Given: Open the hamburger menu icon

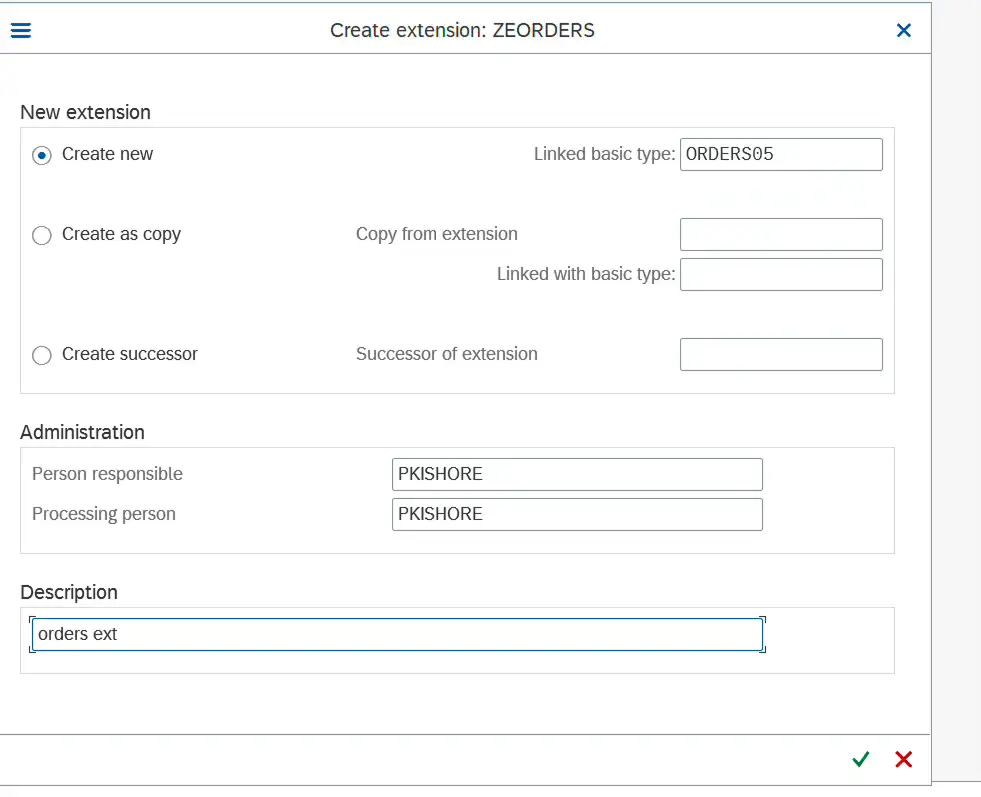Looking at the screenshot, I should tap(20, 30).
